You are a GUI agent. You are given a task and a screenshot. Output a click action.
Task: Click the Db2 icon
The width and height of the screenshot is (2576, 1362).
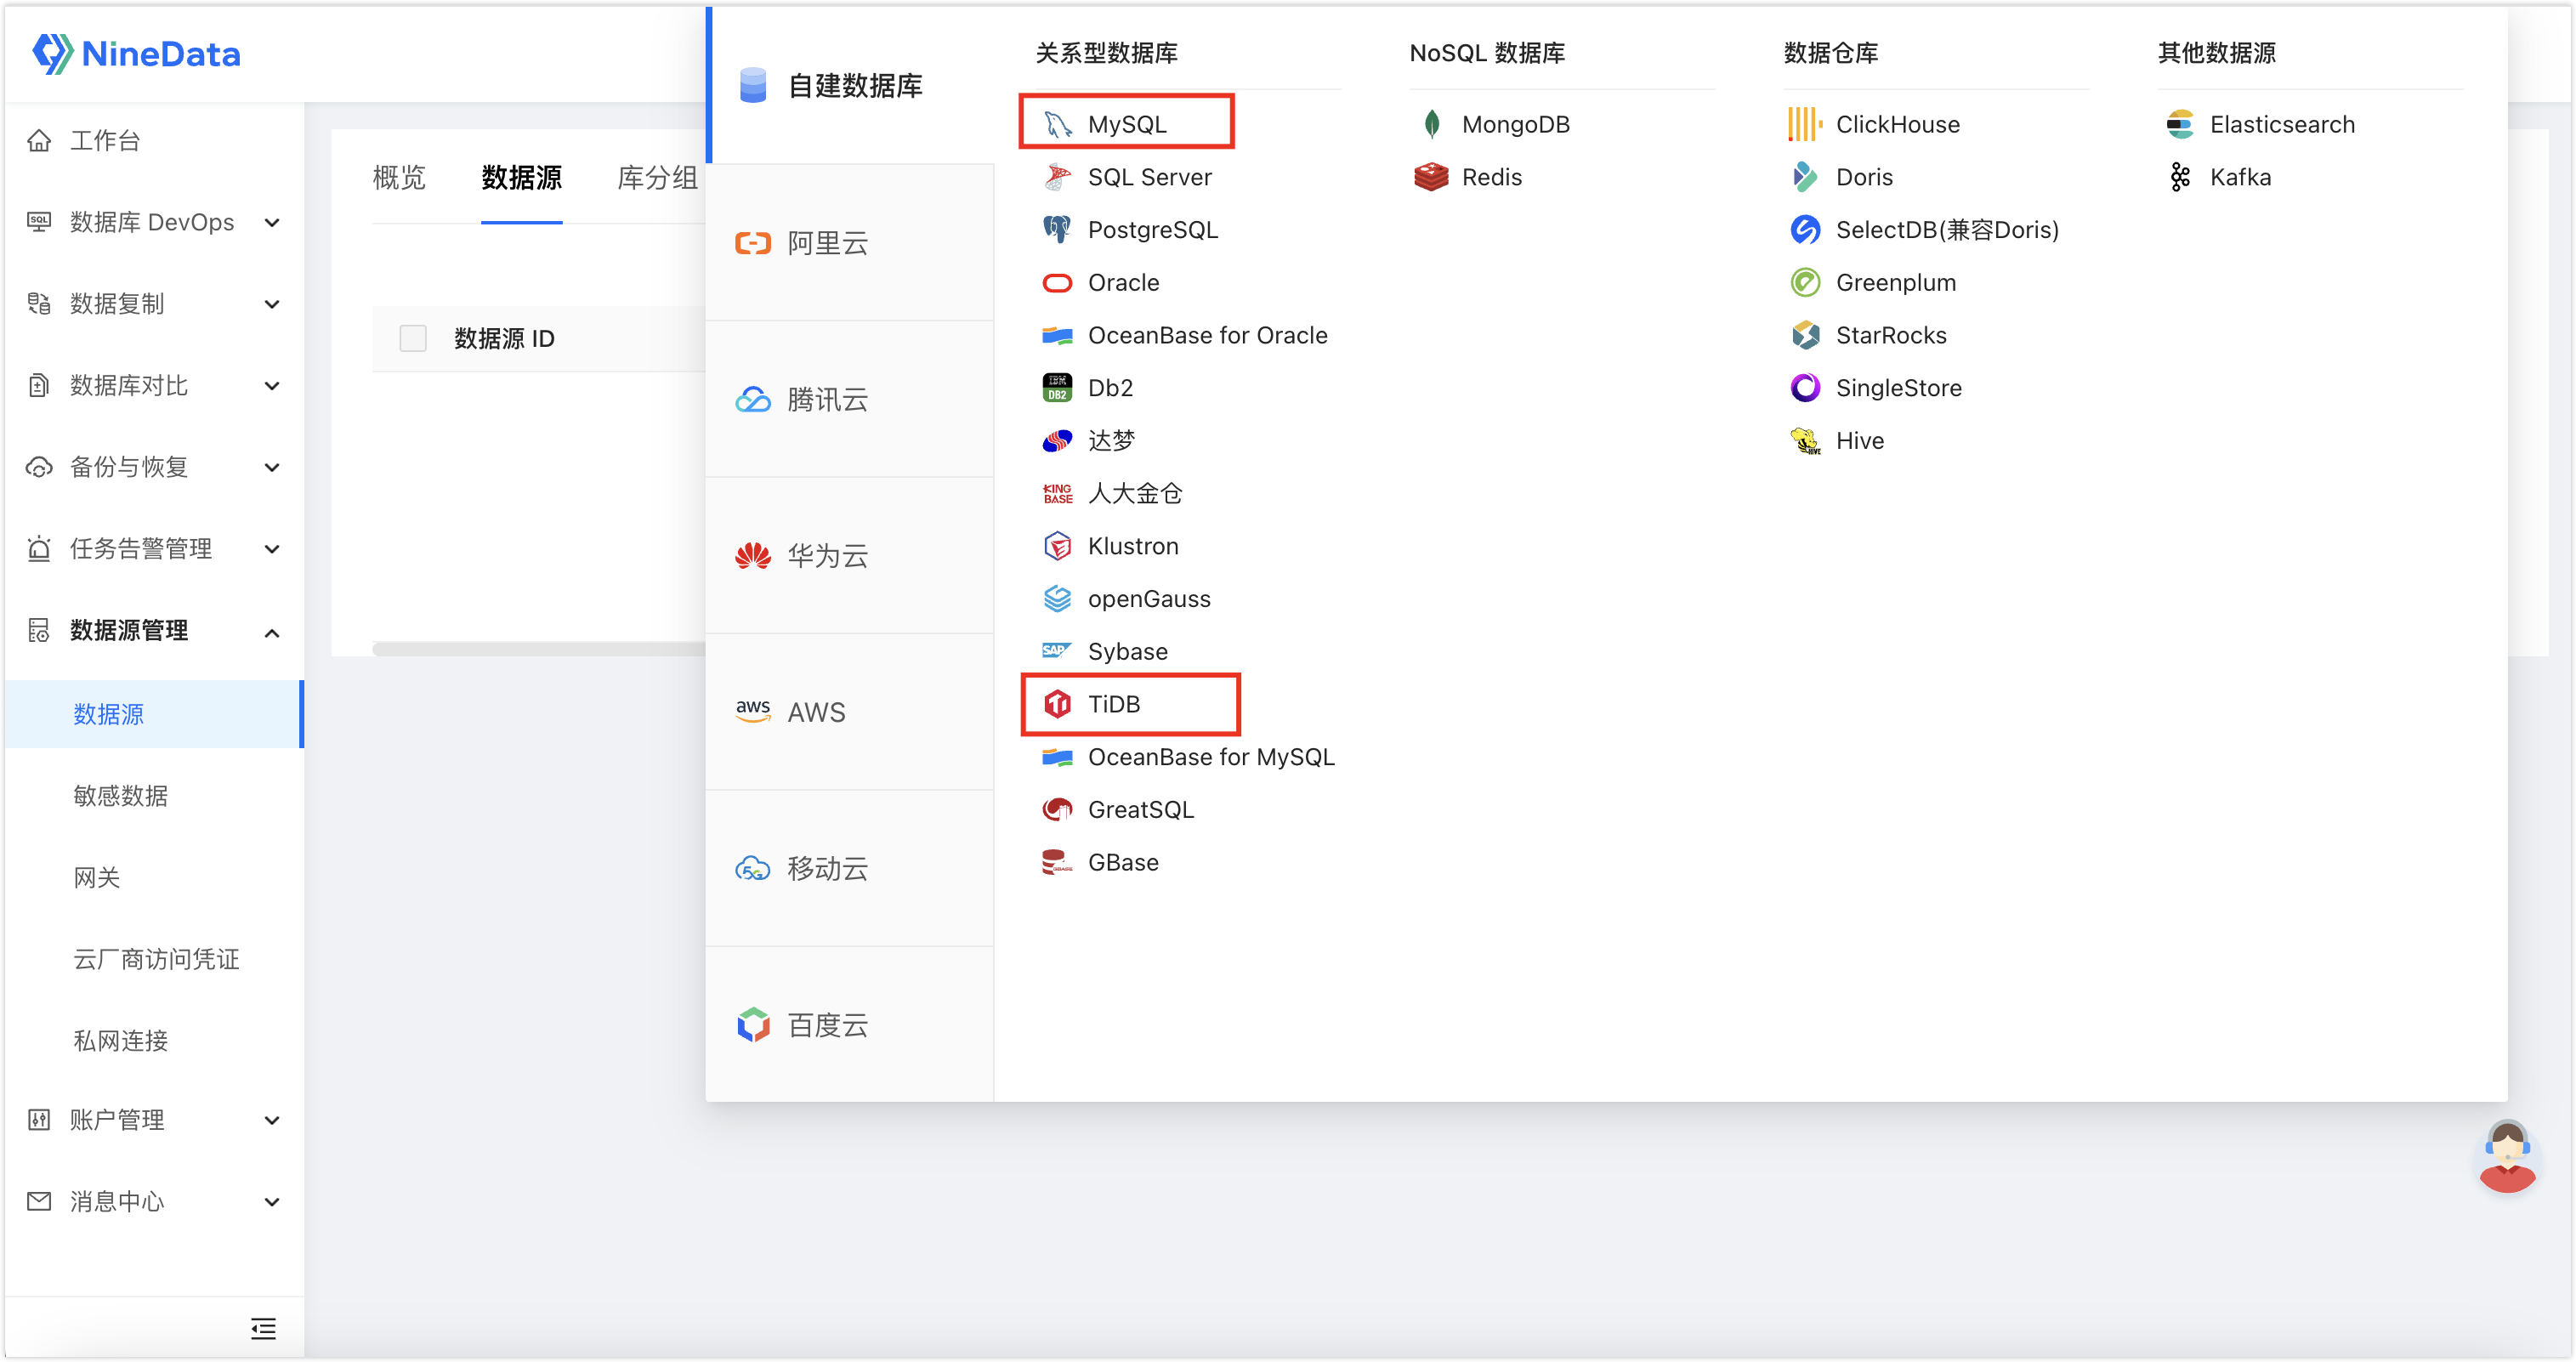[1057, 388]
